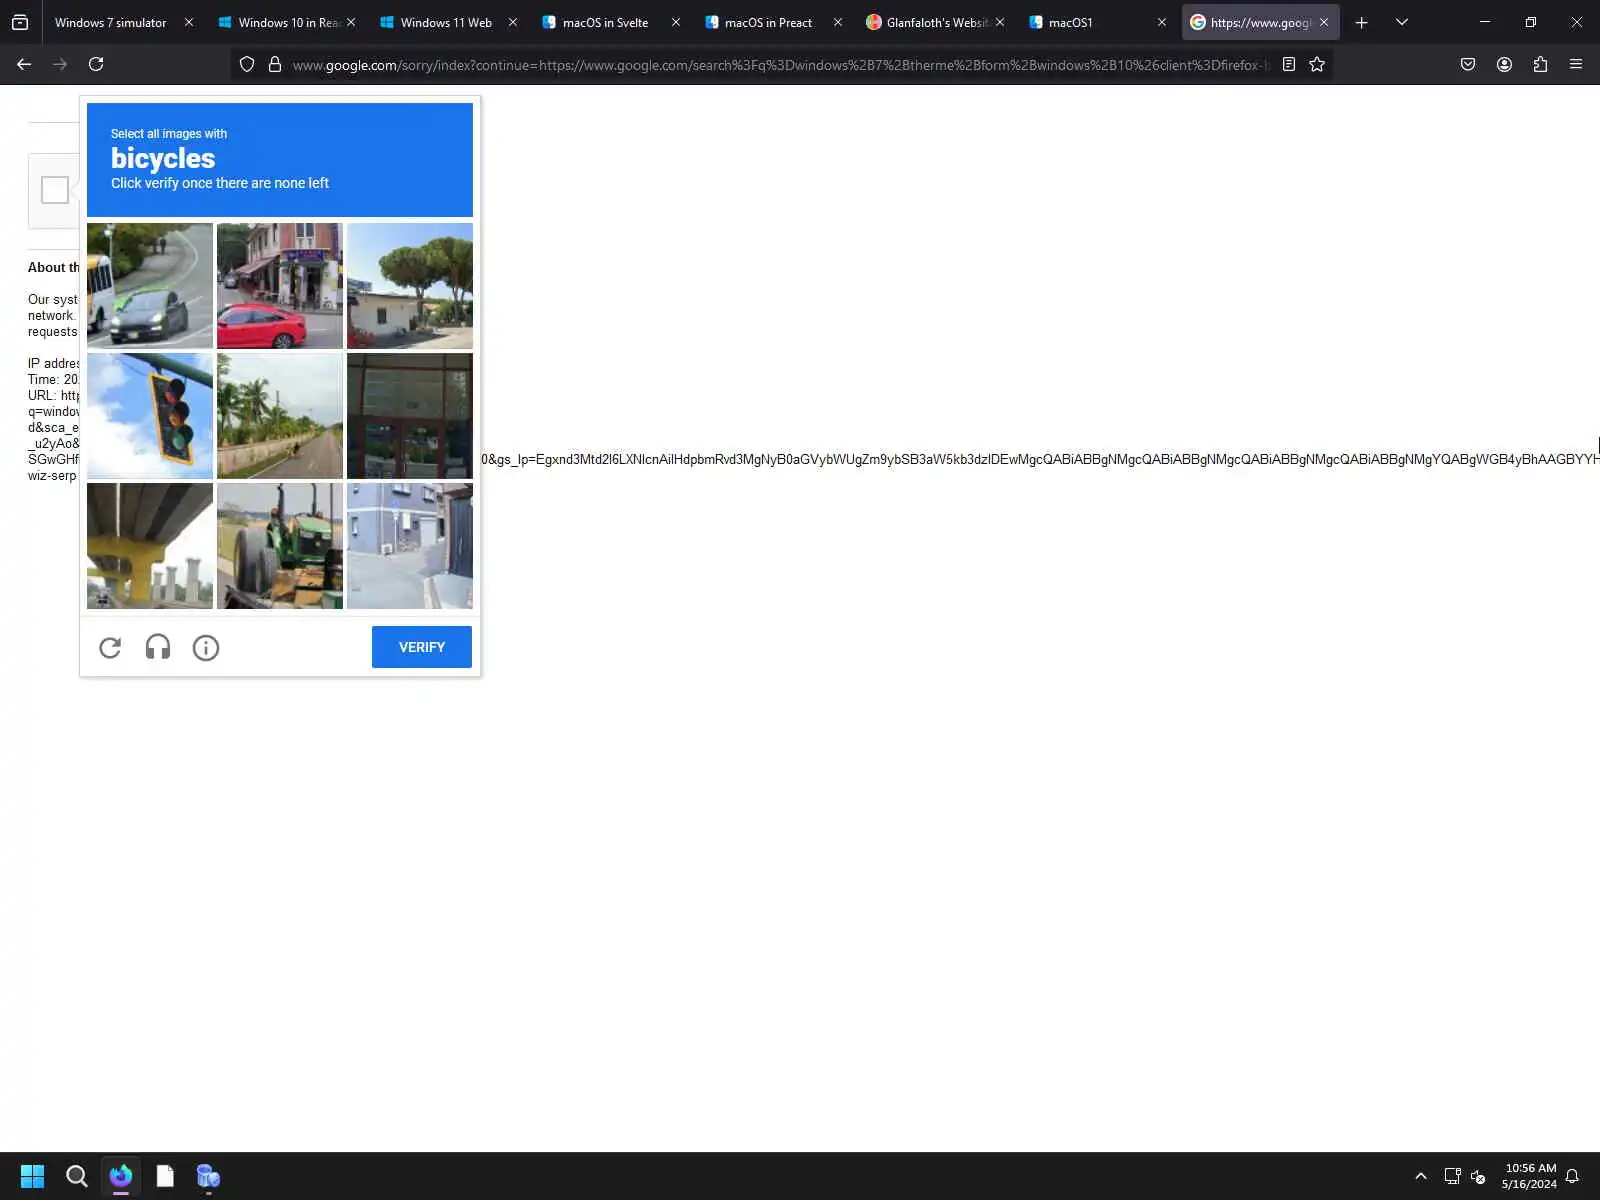This screenshot has height=1200, width=1600.
Task: Open the notifications bell icon
Action: coord(1572,1176)
